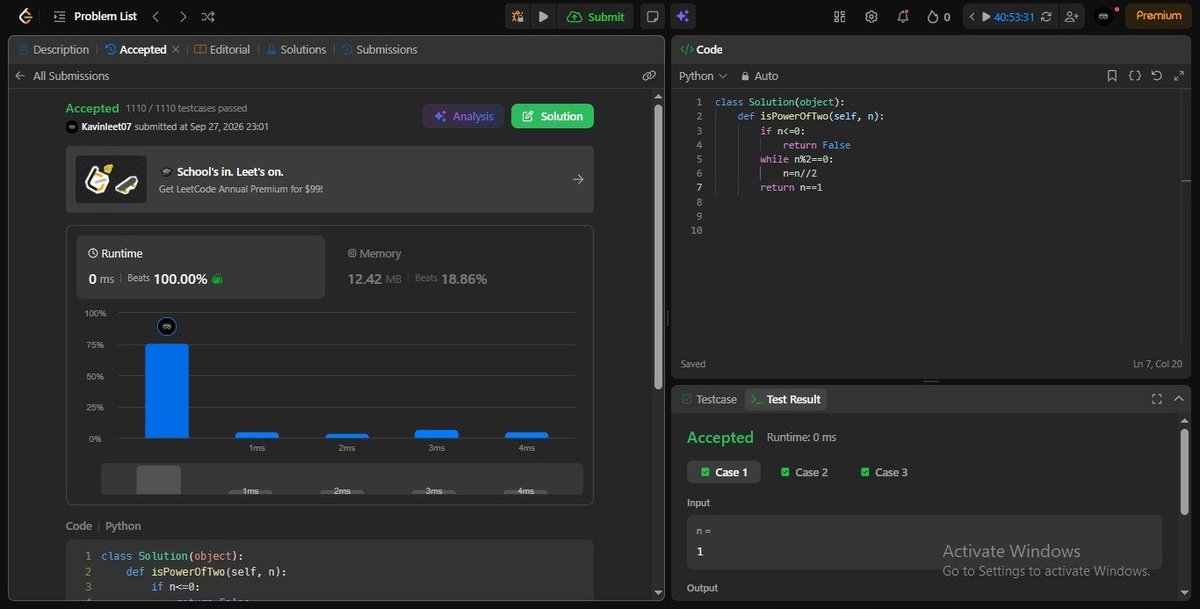Click the 3ms distribution bar
1200x609 pixels.
pyautogui.click(x=436, y=434)
